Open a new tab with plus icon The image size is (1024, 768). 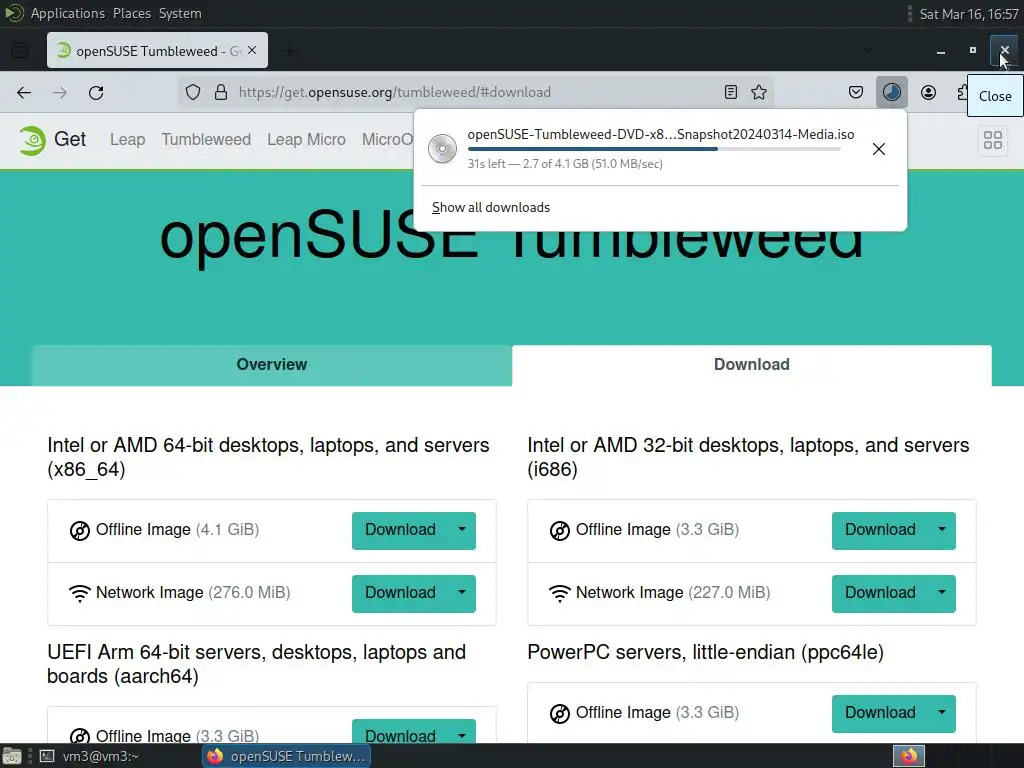click(290, 50)
